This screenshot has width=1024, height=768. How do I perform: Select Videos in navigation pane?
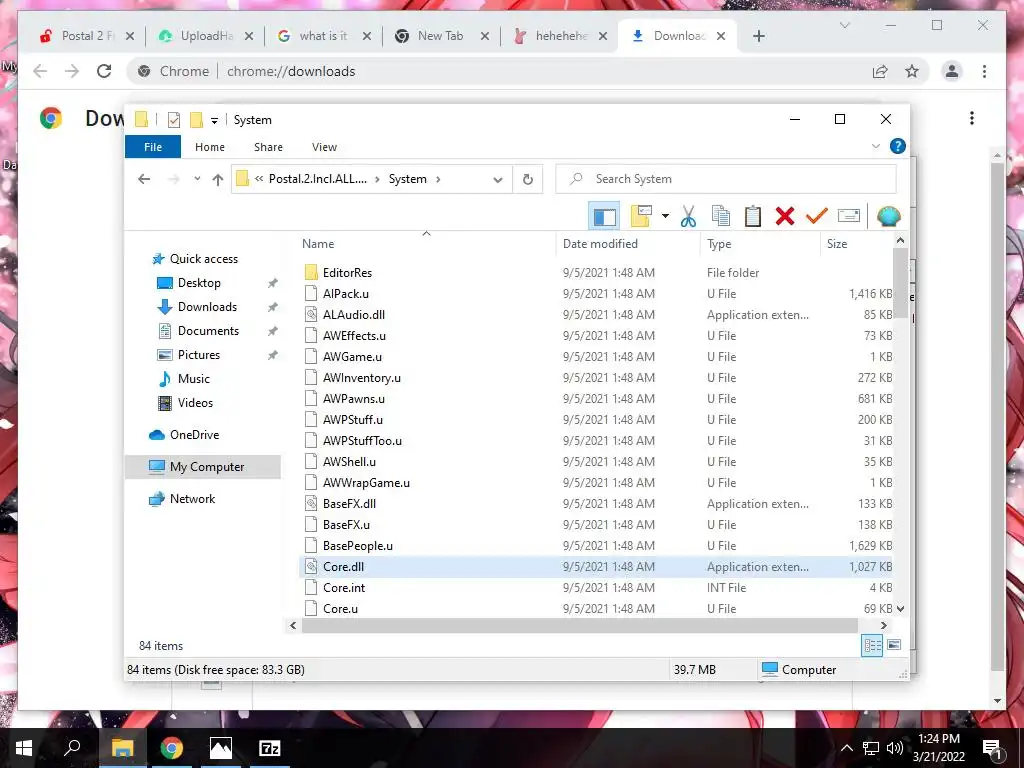click(x=195, y=403)
